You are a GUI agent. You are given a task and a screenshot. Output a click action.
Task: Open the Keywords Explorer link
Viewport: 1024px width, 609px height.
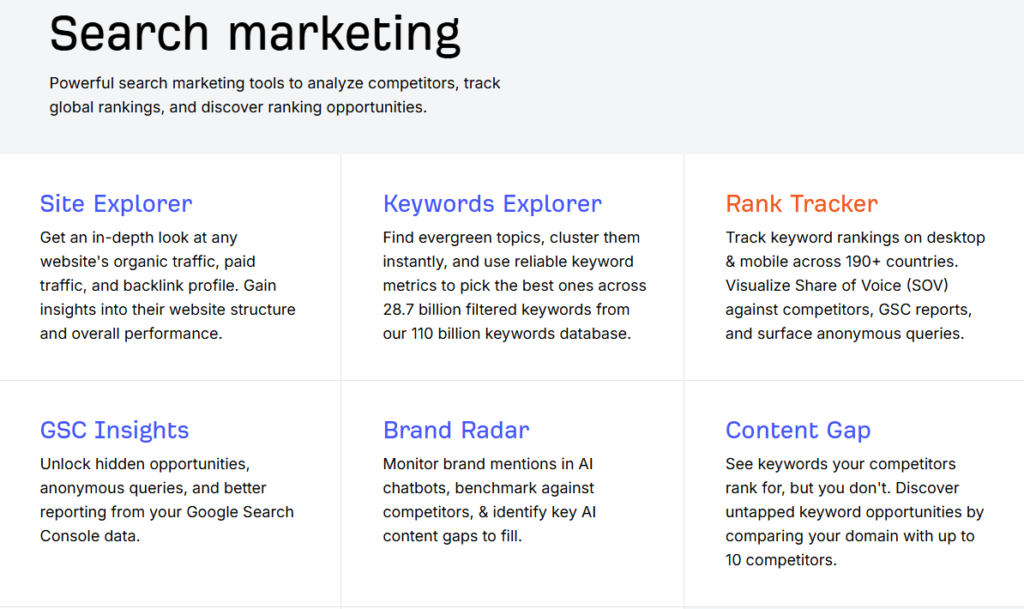(x=492, y=204)
